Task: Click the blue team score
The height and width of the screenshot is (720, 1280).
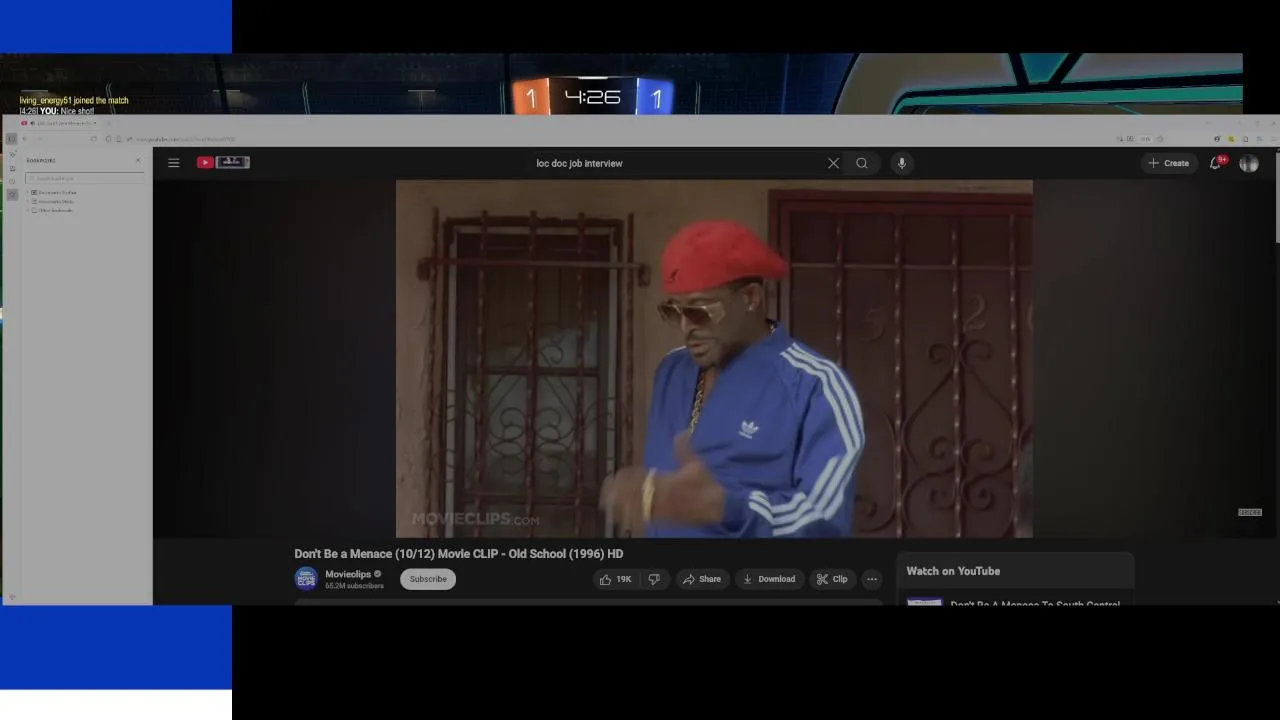Action: click(x=656, y=98)
